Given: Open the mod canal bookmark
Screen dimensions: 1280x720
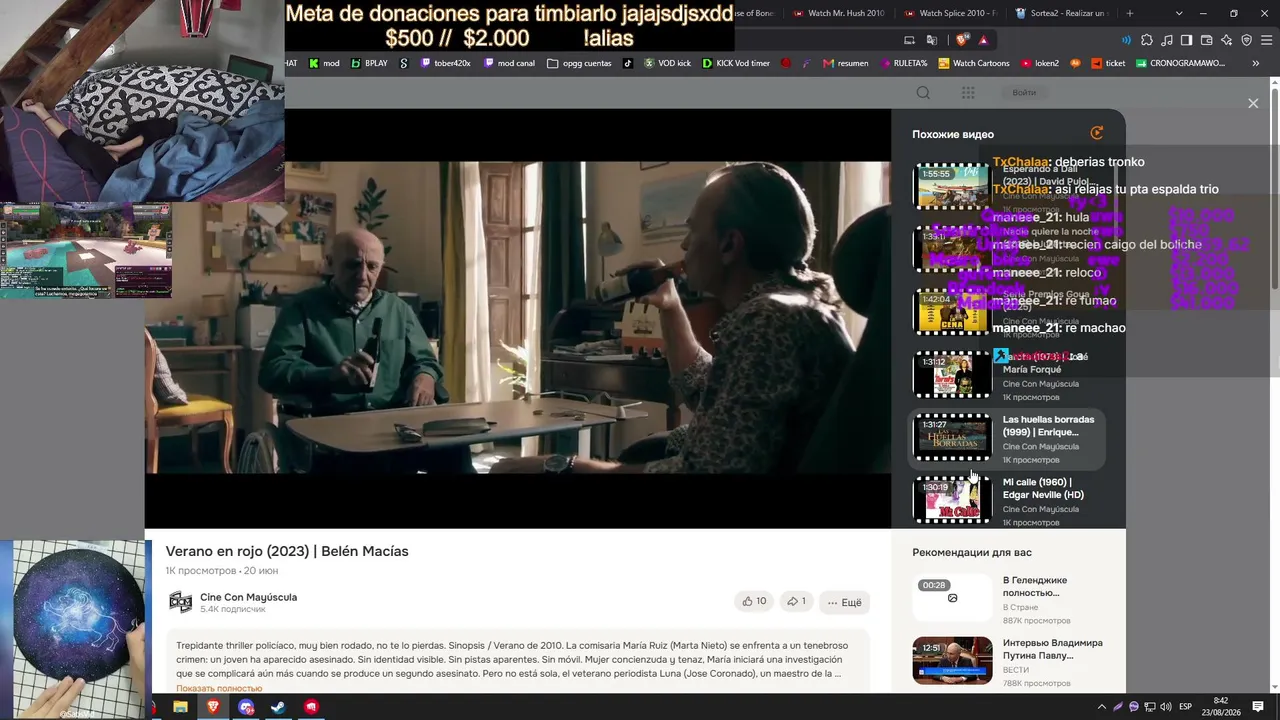Looking at the screenshot, I should point(509,63).
